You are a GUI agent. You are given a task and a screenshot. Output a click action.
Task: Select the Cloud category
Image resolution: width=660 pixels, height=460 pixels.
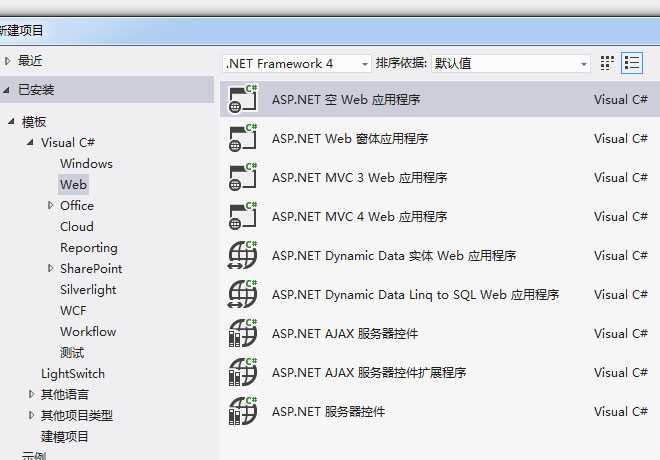[77, 226]
